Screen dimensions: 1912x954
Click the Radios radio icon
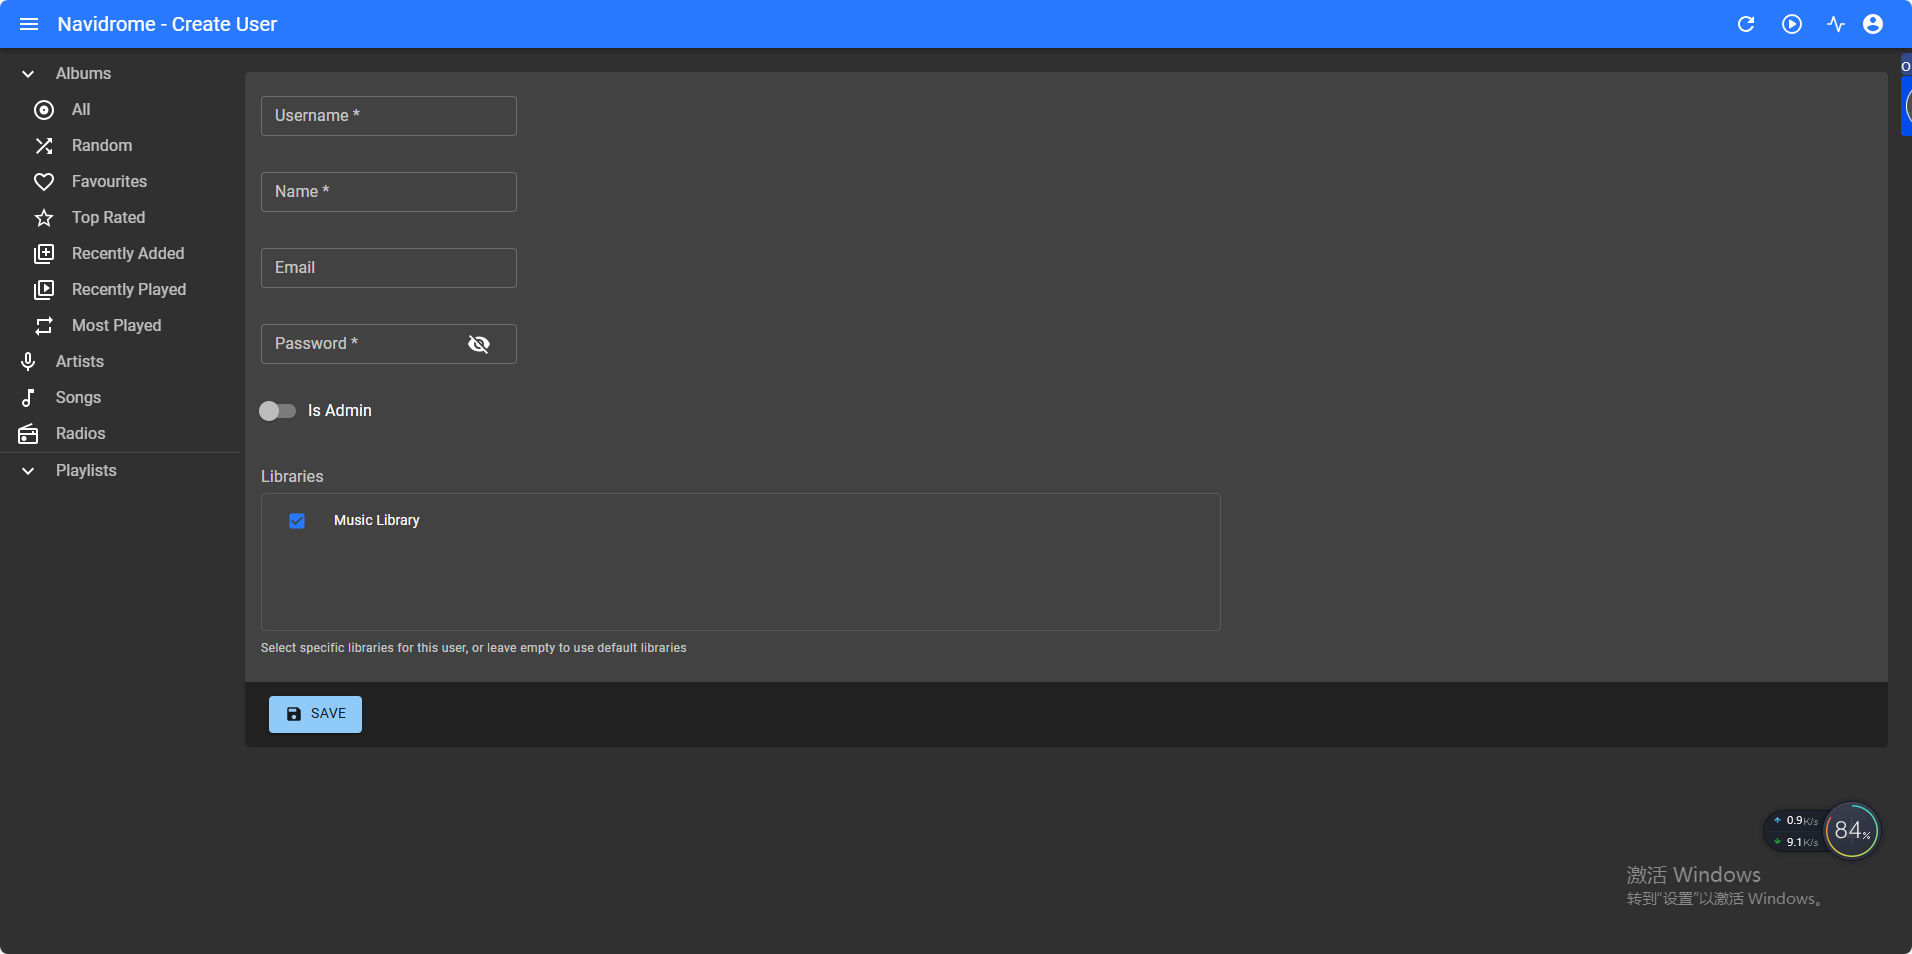pos(28,434)
